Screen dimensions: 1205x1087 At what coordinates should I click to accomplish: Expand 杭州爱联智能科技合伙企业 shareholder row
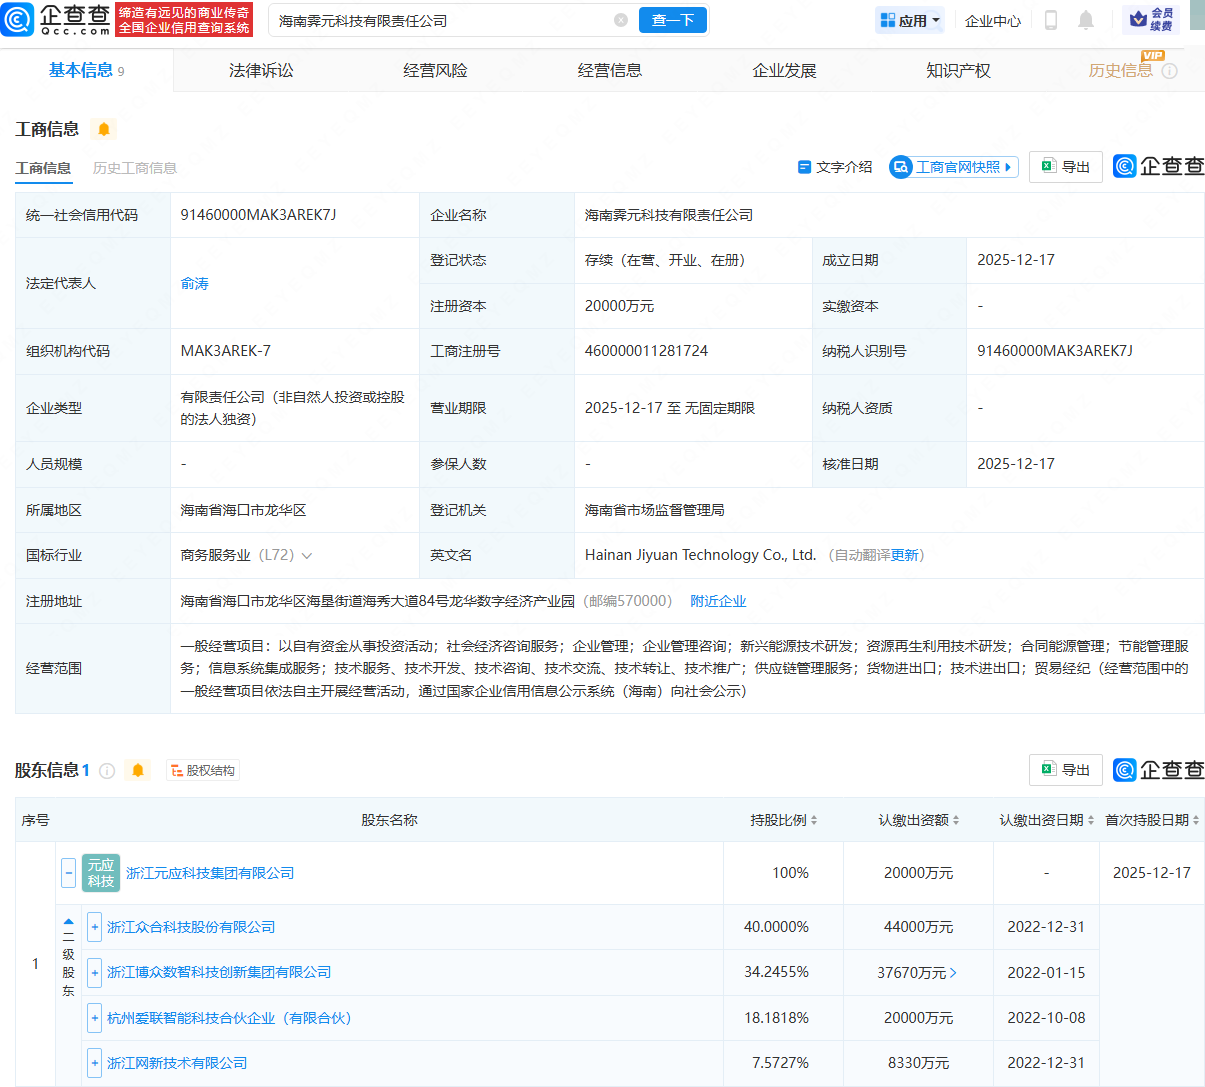coord(94,1018)
